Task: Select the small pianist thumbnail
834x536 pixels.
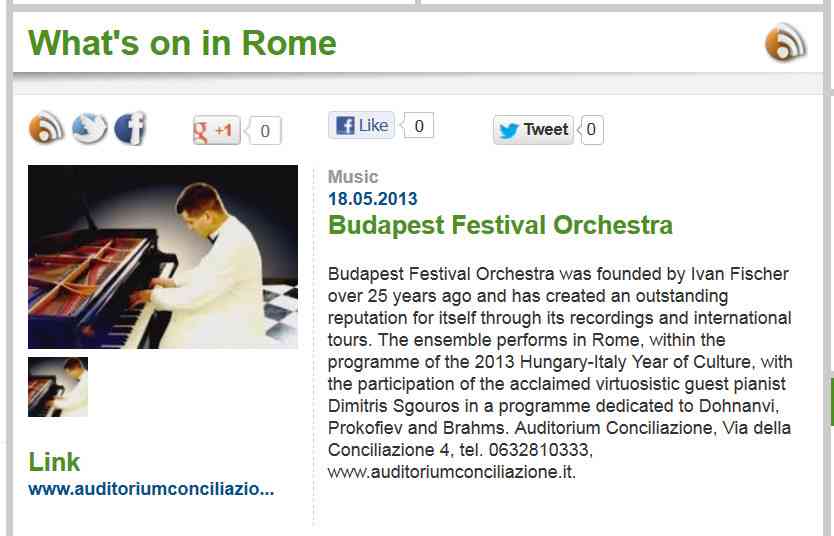Action: [x=58, y=387]
